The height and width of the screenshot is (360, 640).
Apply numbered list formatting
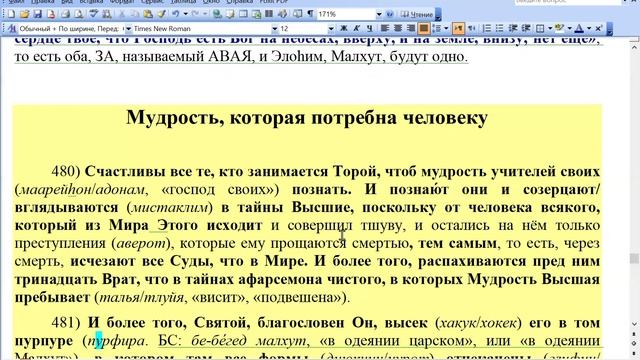487,29
